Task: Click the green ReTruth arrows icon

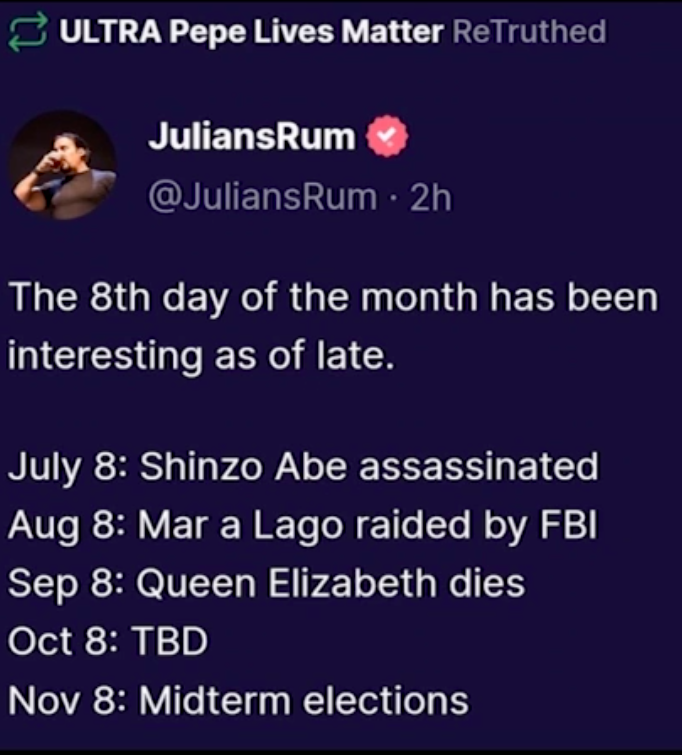Action: point(28,32)
